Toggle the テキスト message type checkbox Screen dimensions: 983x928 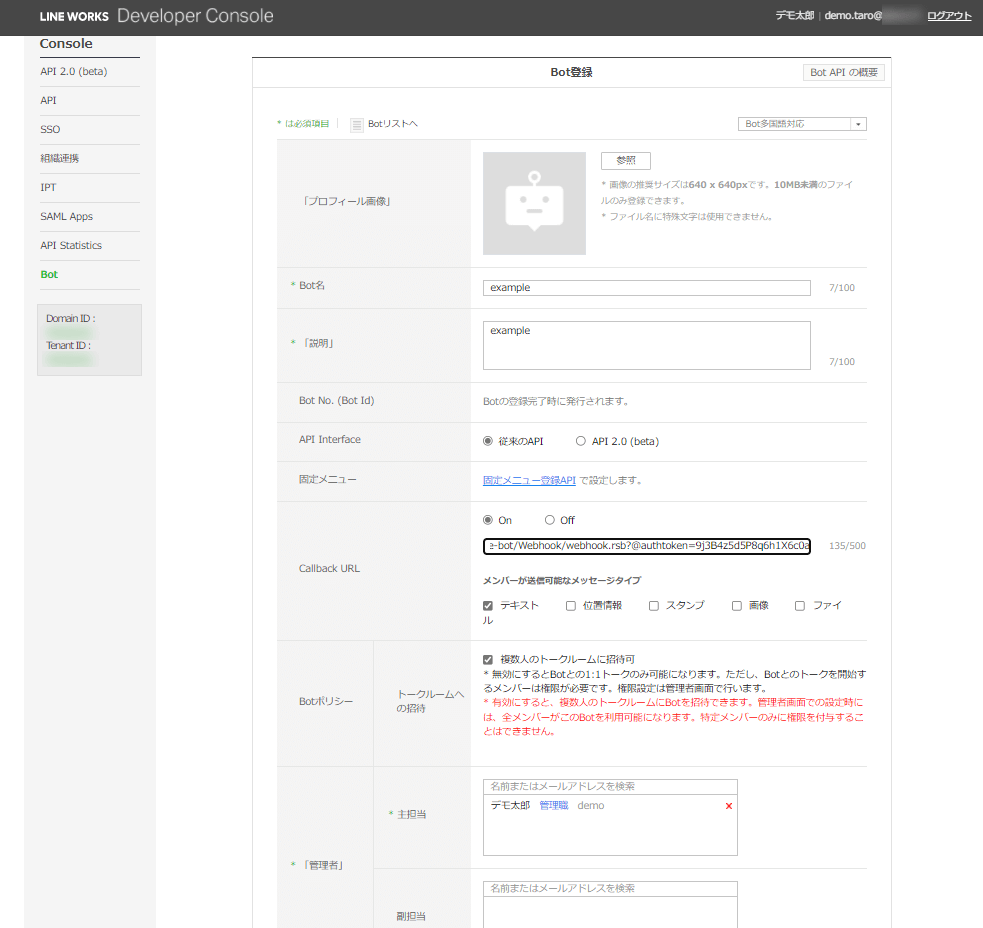point(488,606)
